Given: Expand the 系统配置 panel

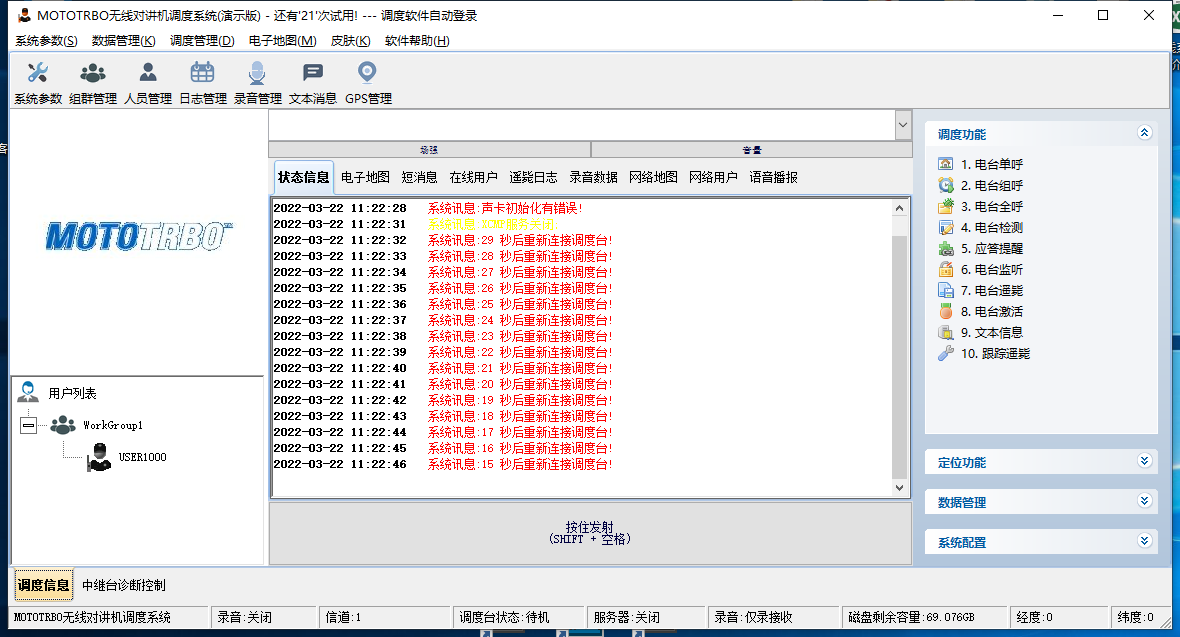Looking at the screenshot, I should (1145, 541).
